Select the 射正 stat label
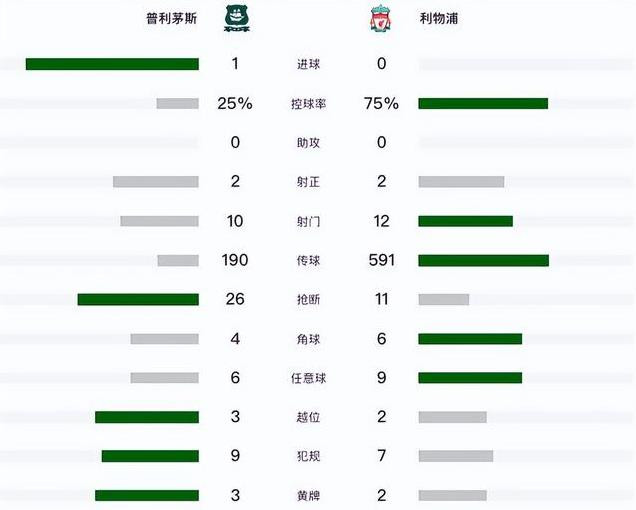 pos(308,182)
